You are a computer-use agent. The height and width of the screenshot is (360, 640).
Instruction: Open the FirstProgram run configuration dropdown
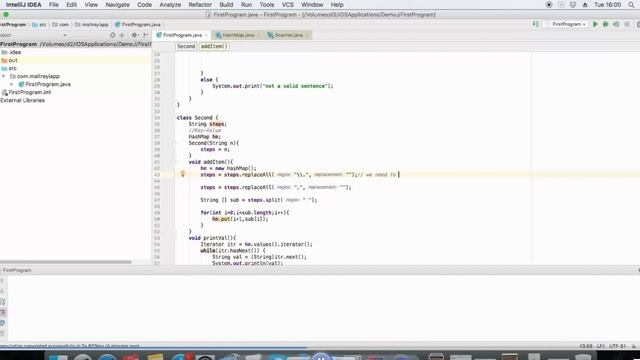567,24
